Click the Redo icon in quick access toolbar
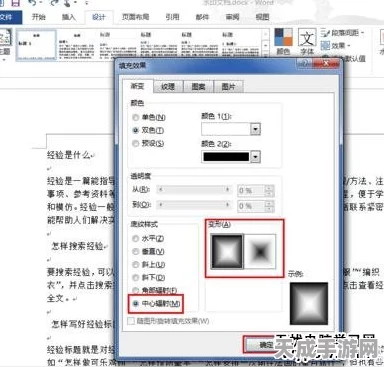 (x=54, y=3)
